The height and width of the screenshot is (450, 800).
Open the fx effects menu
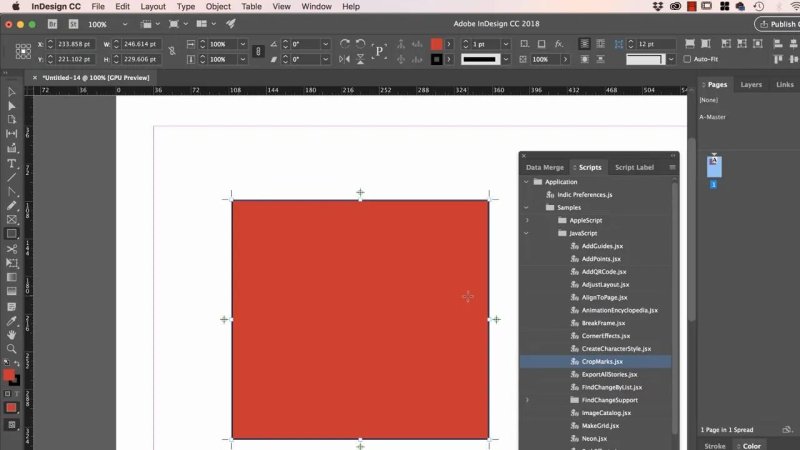[x=559, y=44]
